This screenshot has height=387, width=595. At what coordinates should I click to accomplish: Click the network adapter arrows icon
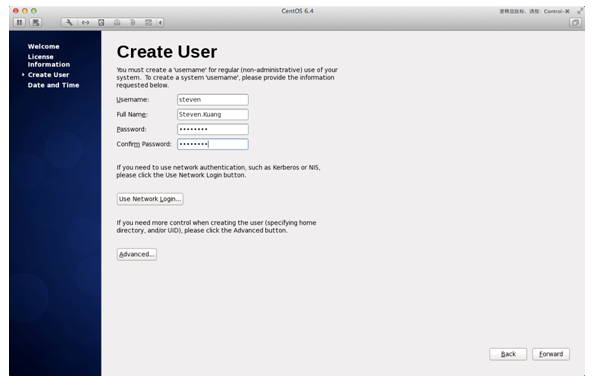pos(85,23)
